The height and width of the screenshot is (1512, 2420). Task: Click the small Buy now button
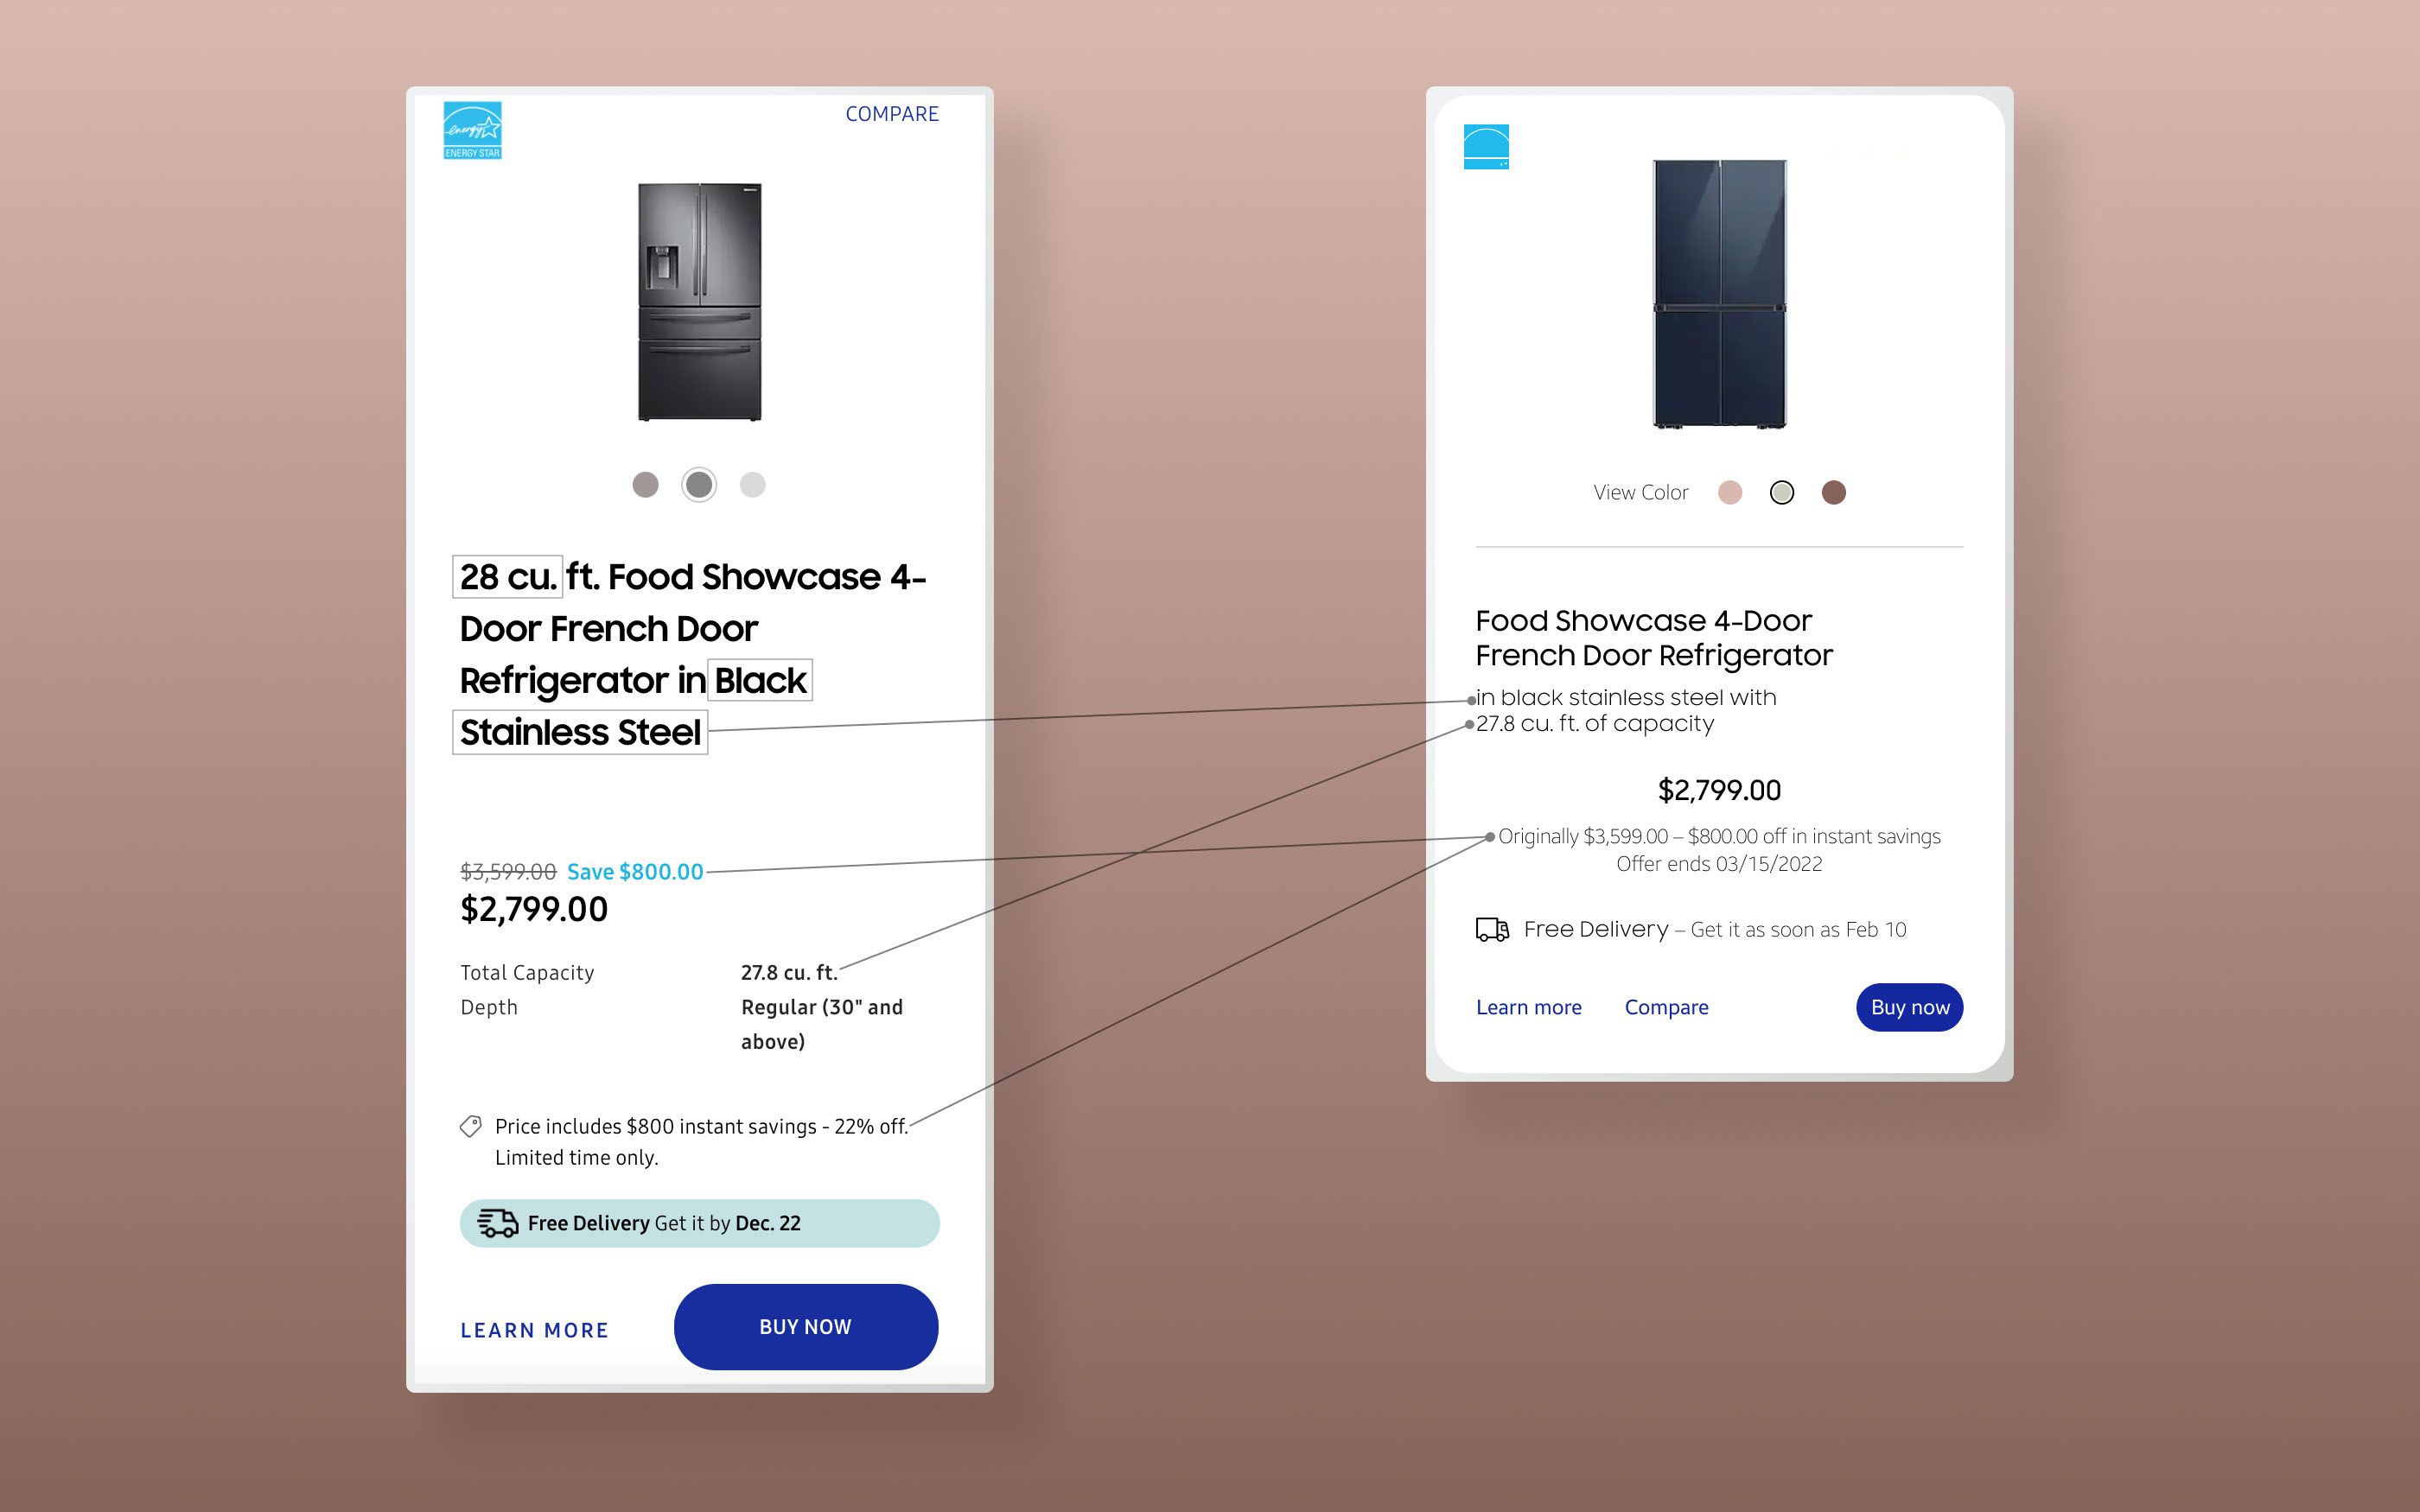pyautogui.click(x=1910, y=1007)
